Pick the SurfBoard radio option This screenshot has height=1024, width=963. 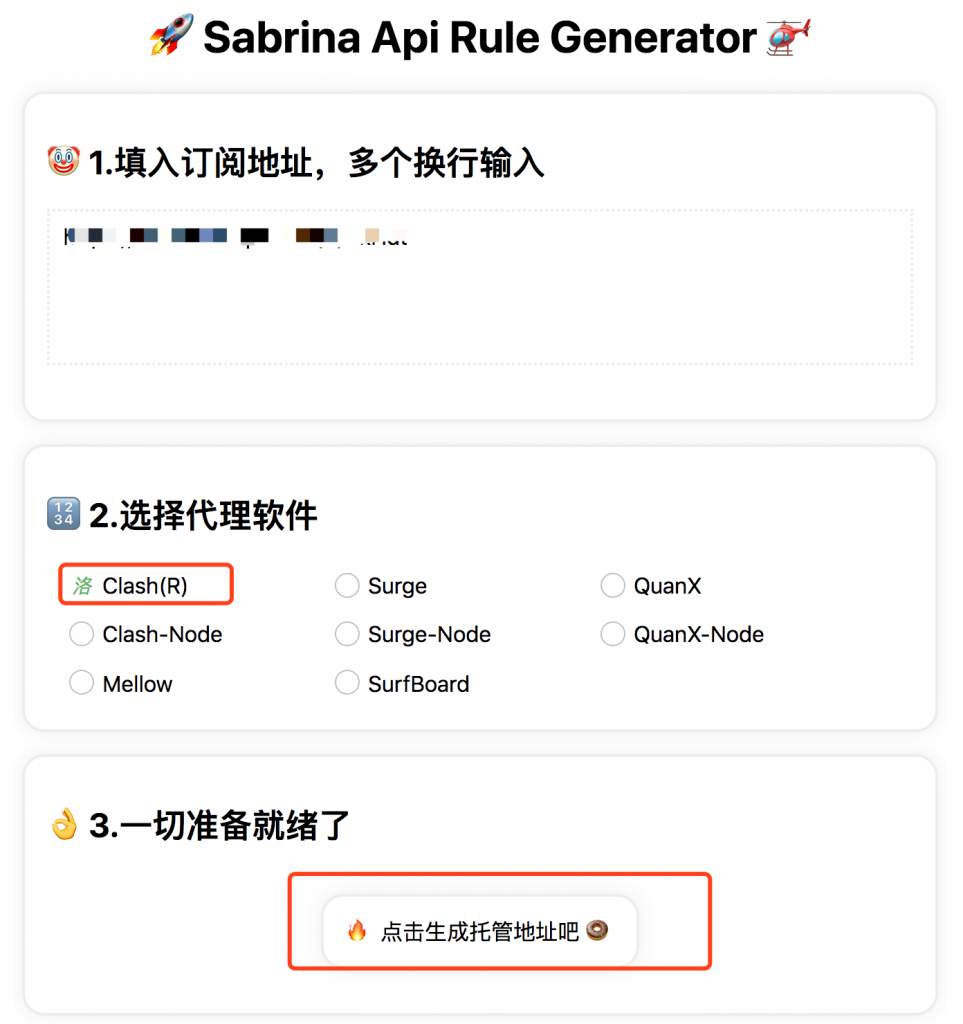point(347,683)
